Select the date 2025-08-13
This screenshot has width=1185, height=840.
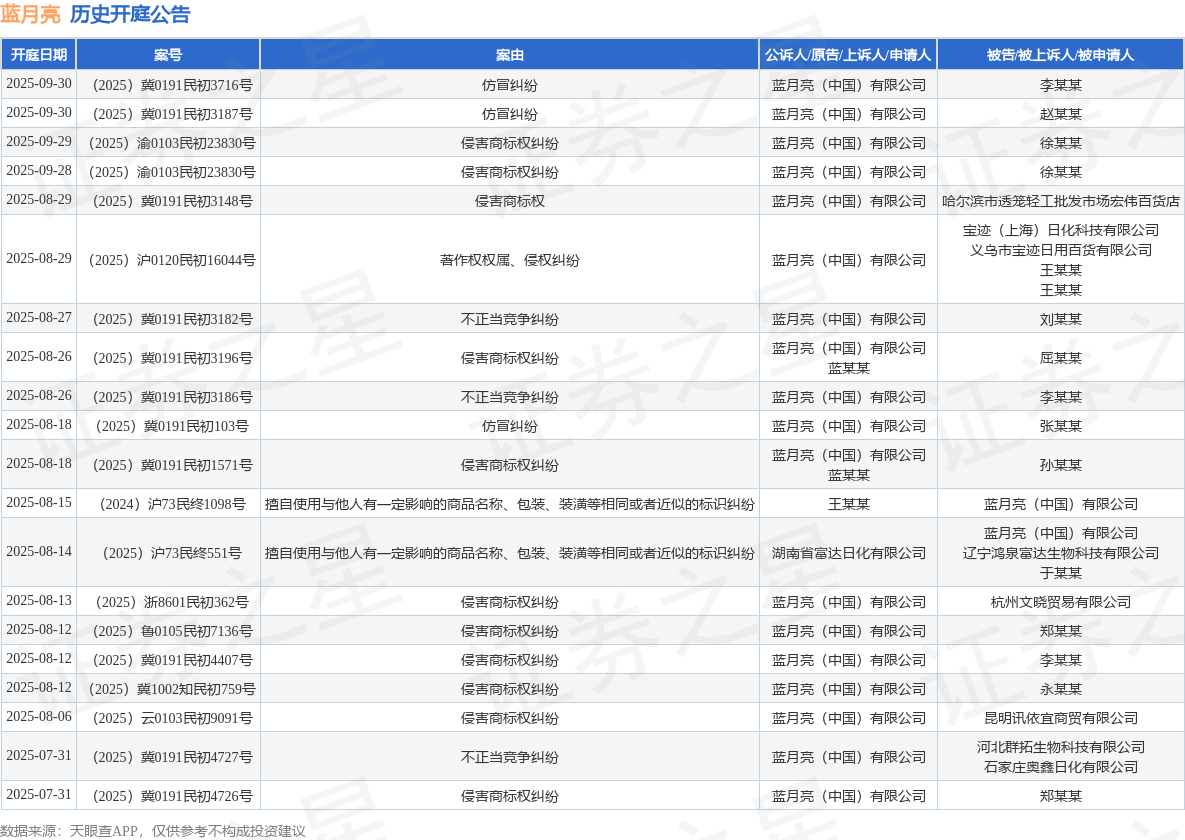[39, 600]
